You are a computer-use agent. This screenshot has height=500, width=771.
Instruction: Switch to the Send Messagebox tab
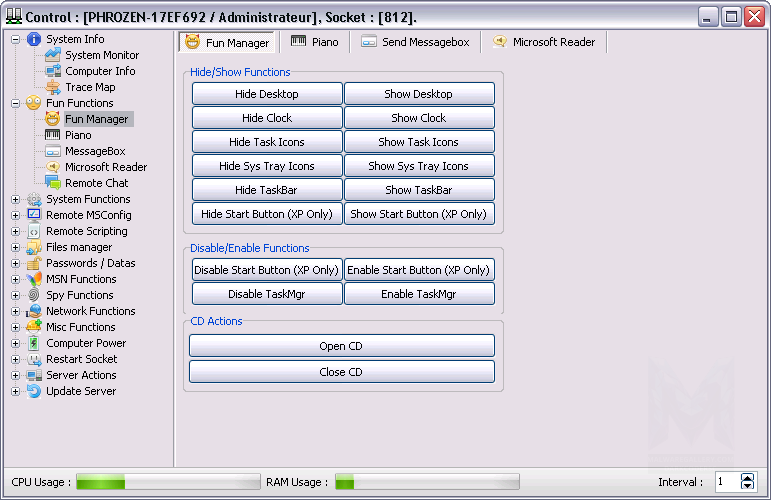coord(413,42)
